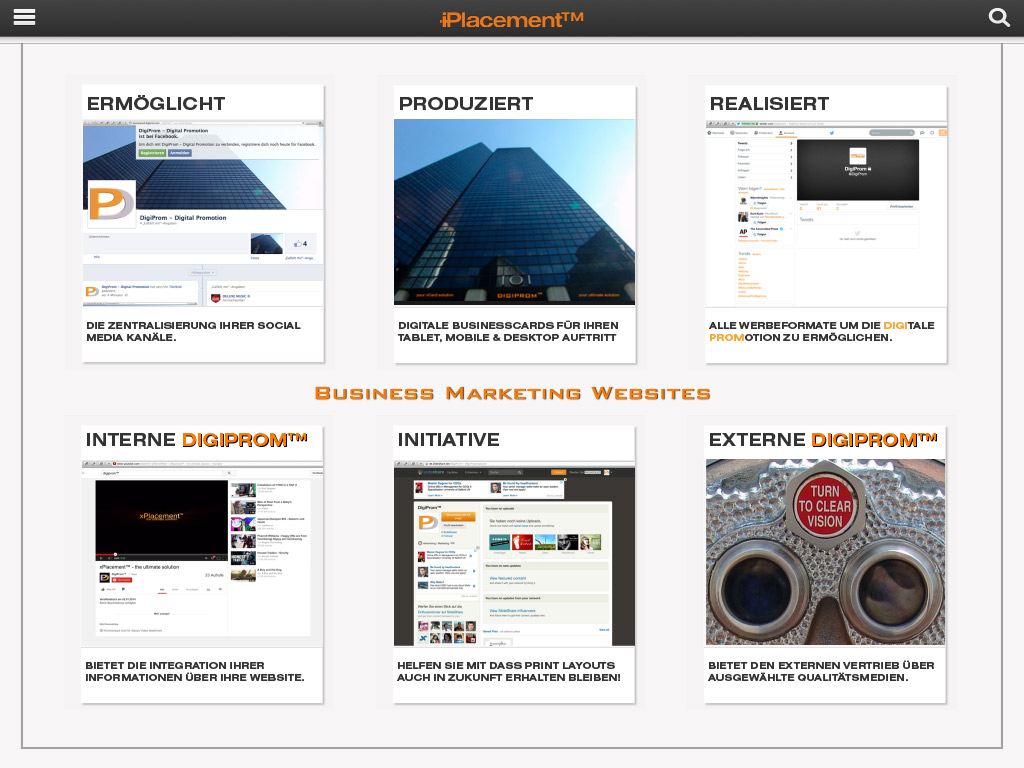Open the INITIATIVE card heading
Screen dimensions: 1024x768
[x=448, y=440]
